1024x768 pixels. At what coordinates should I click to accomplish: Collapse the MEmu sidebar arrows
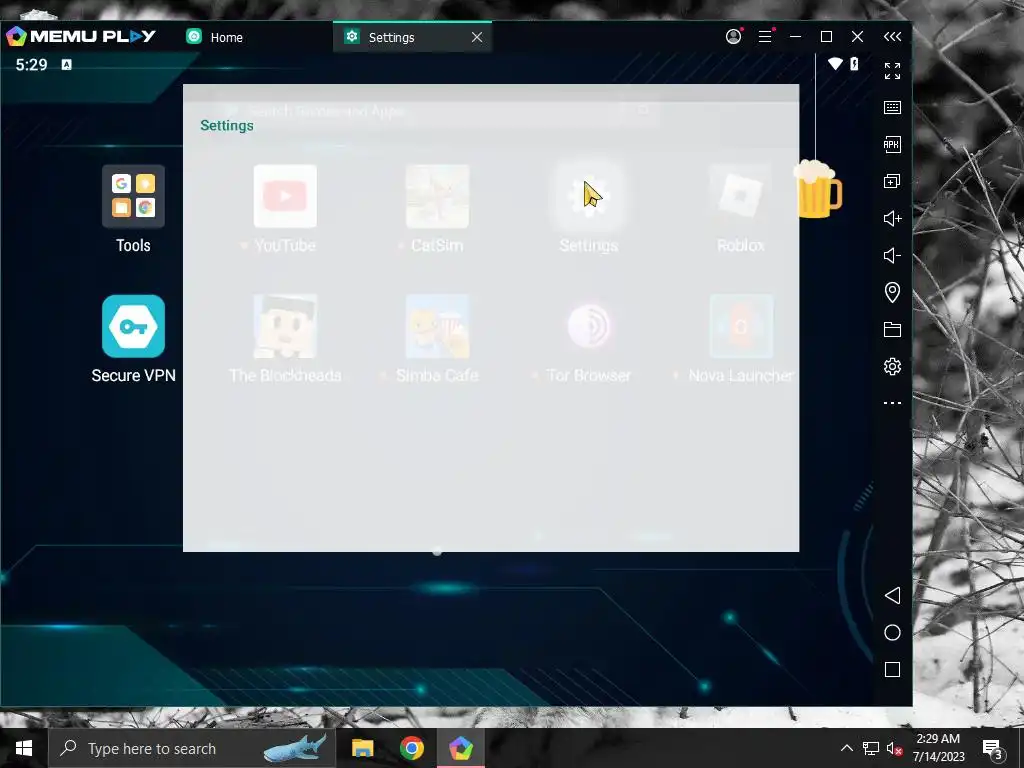click(x=892, y=37)
